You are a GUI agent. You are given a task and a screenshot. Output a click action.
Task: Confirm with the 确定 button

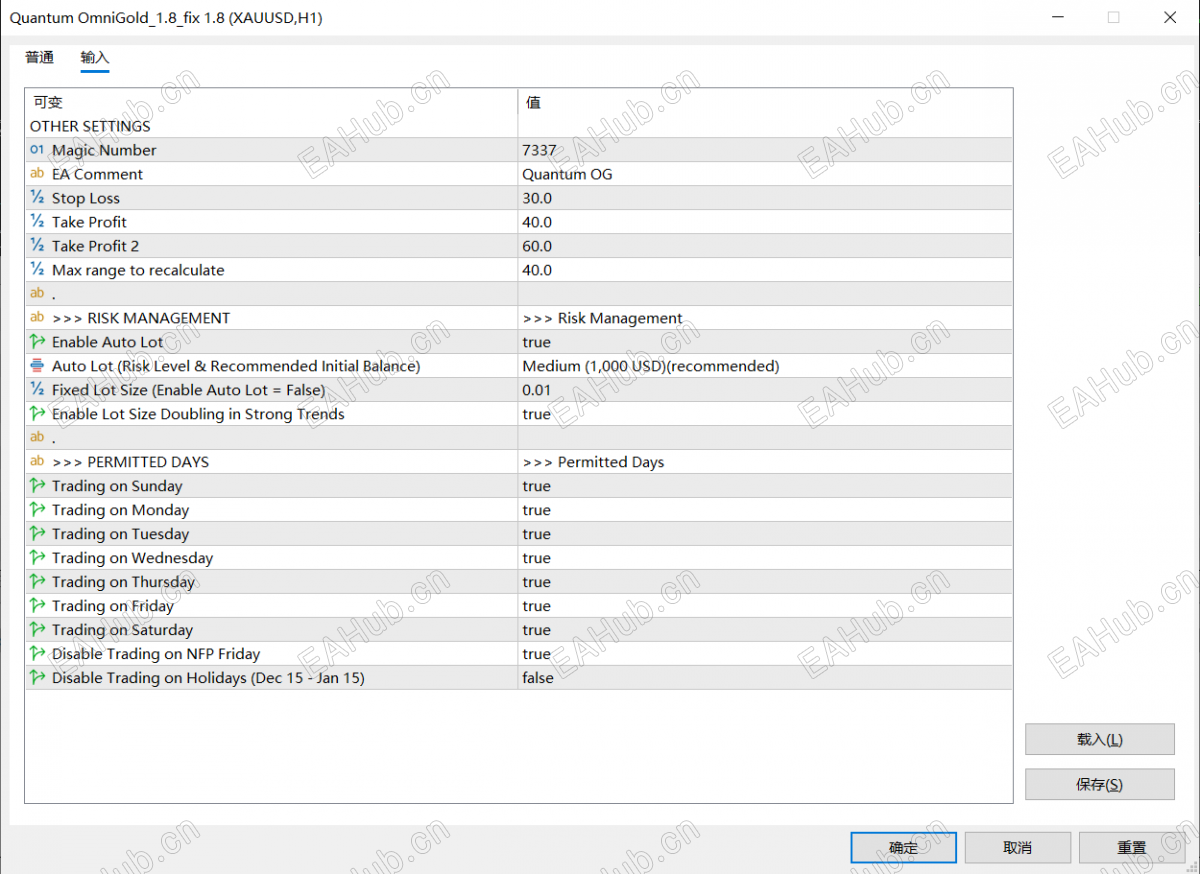903,848
